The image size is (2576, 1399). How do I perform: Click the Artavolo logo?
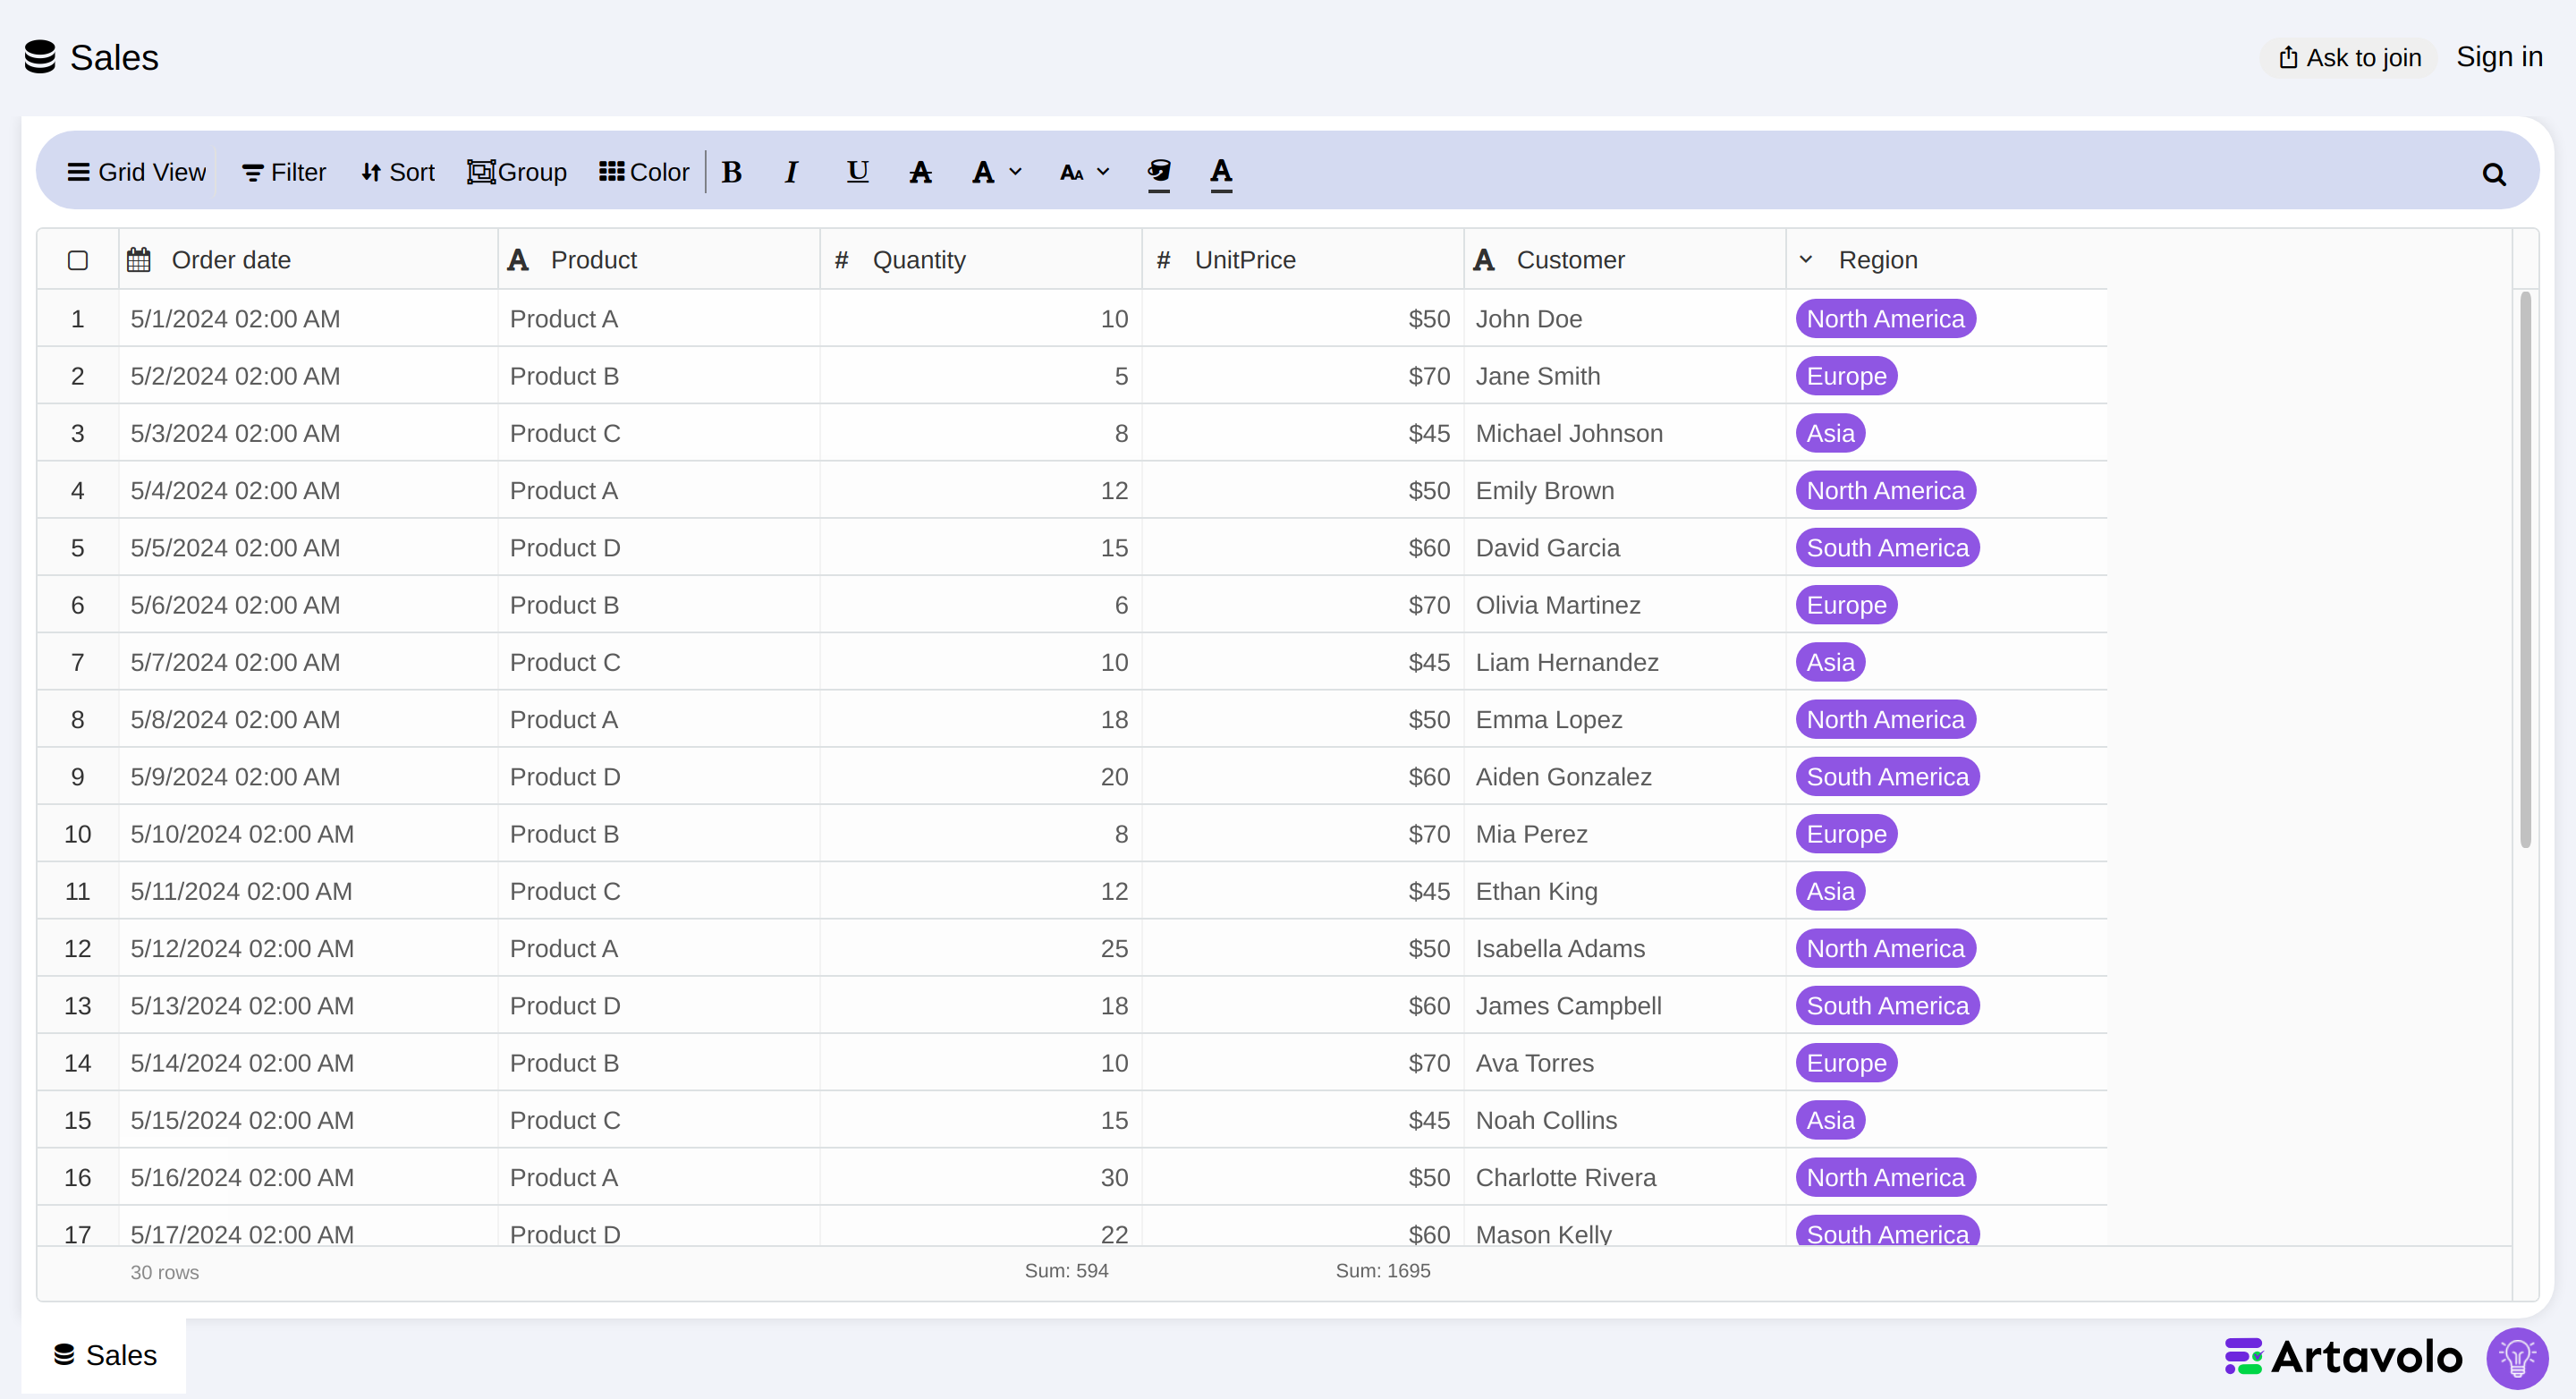click(x=2342, y=1356)
